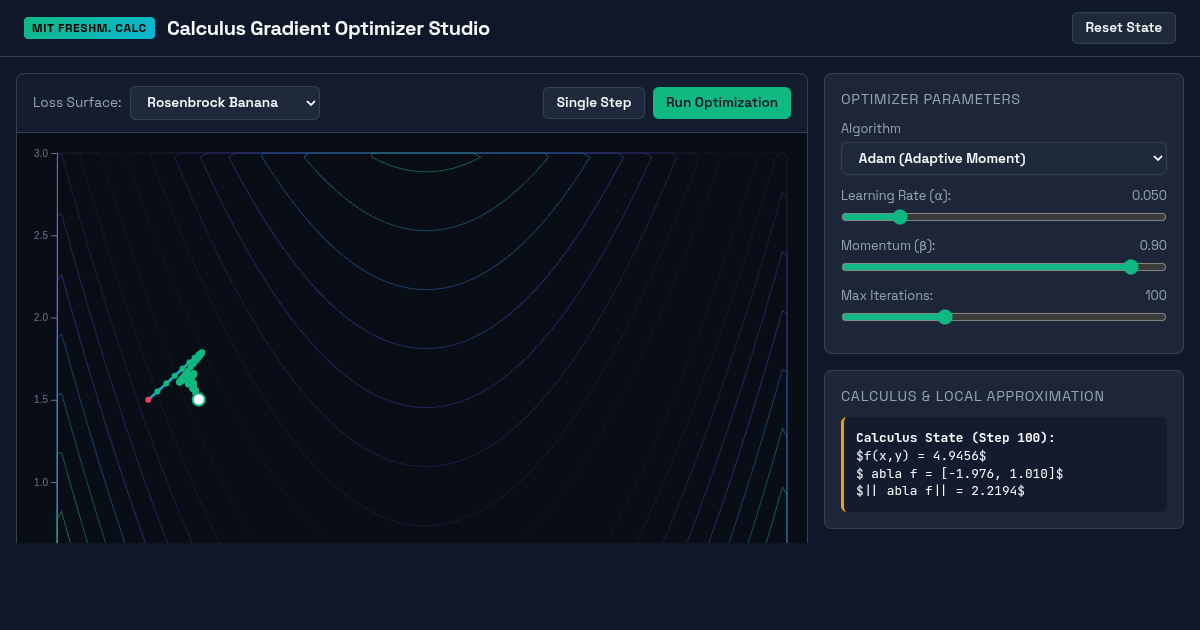Click the f(x,y) = 4.9456 readout
Viewport: 1200px width, 630px height.
coord(921,456)
